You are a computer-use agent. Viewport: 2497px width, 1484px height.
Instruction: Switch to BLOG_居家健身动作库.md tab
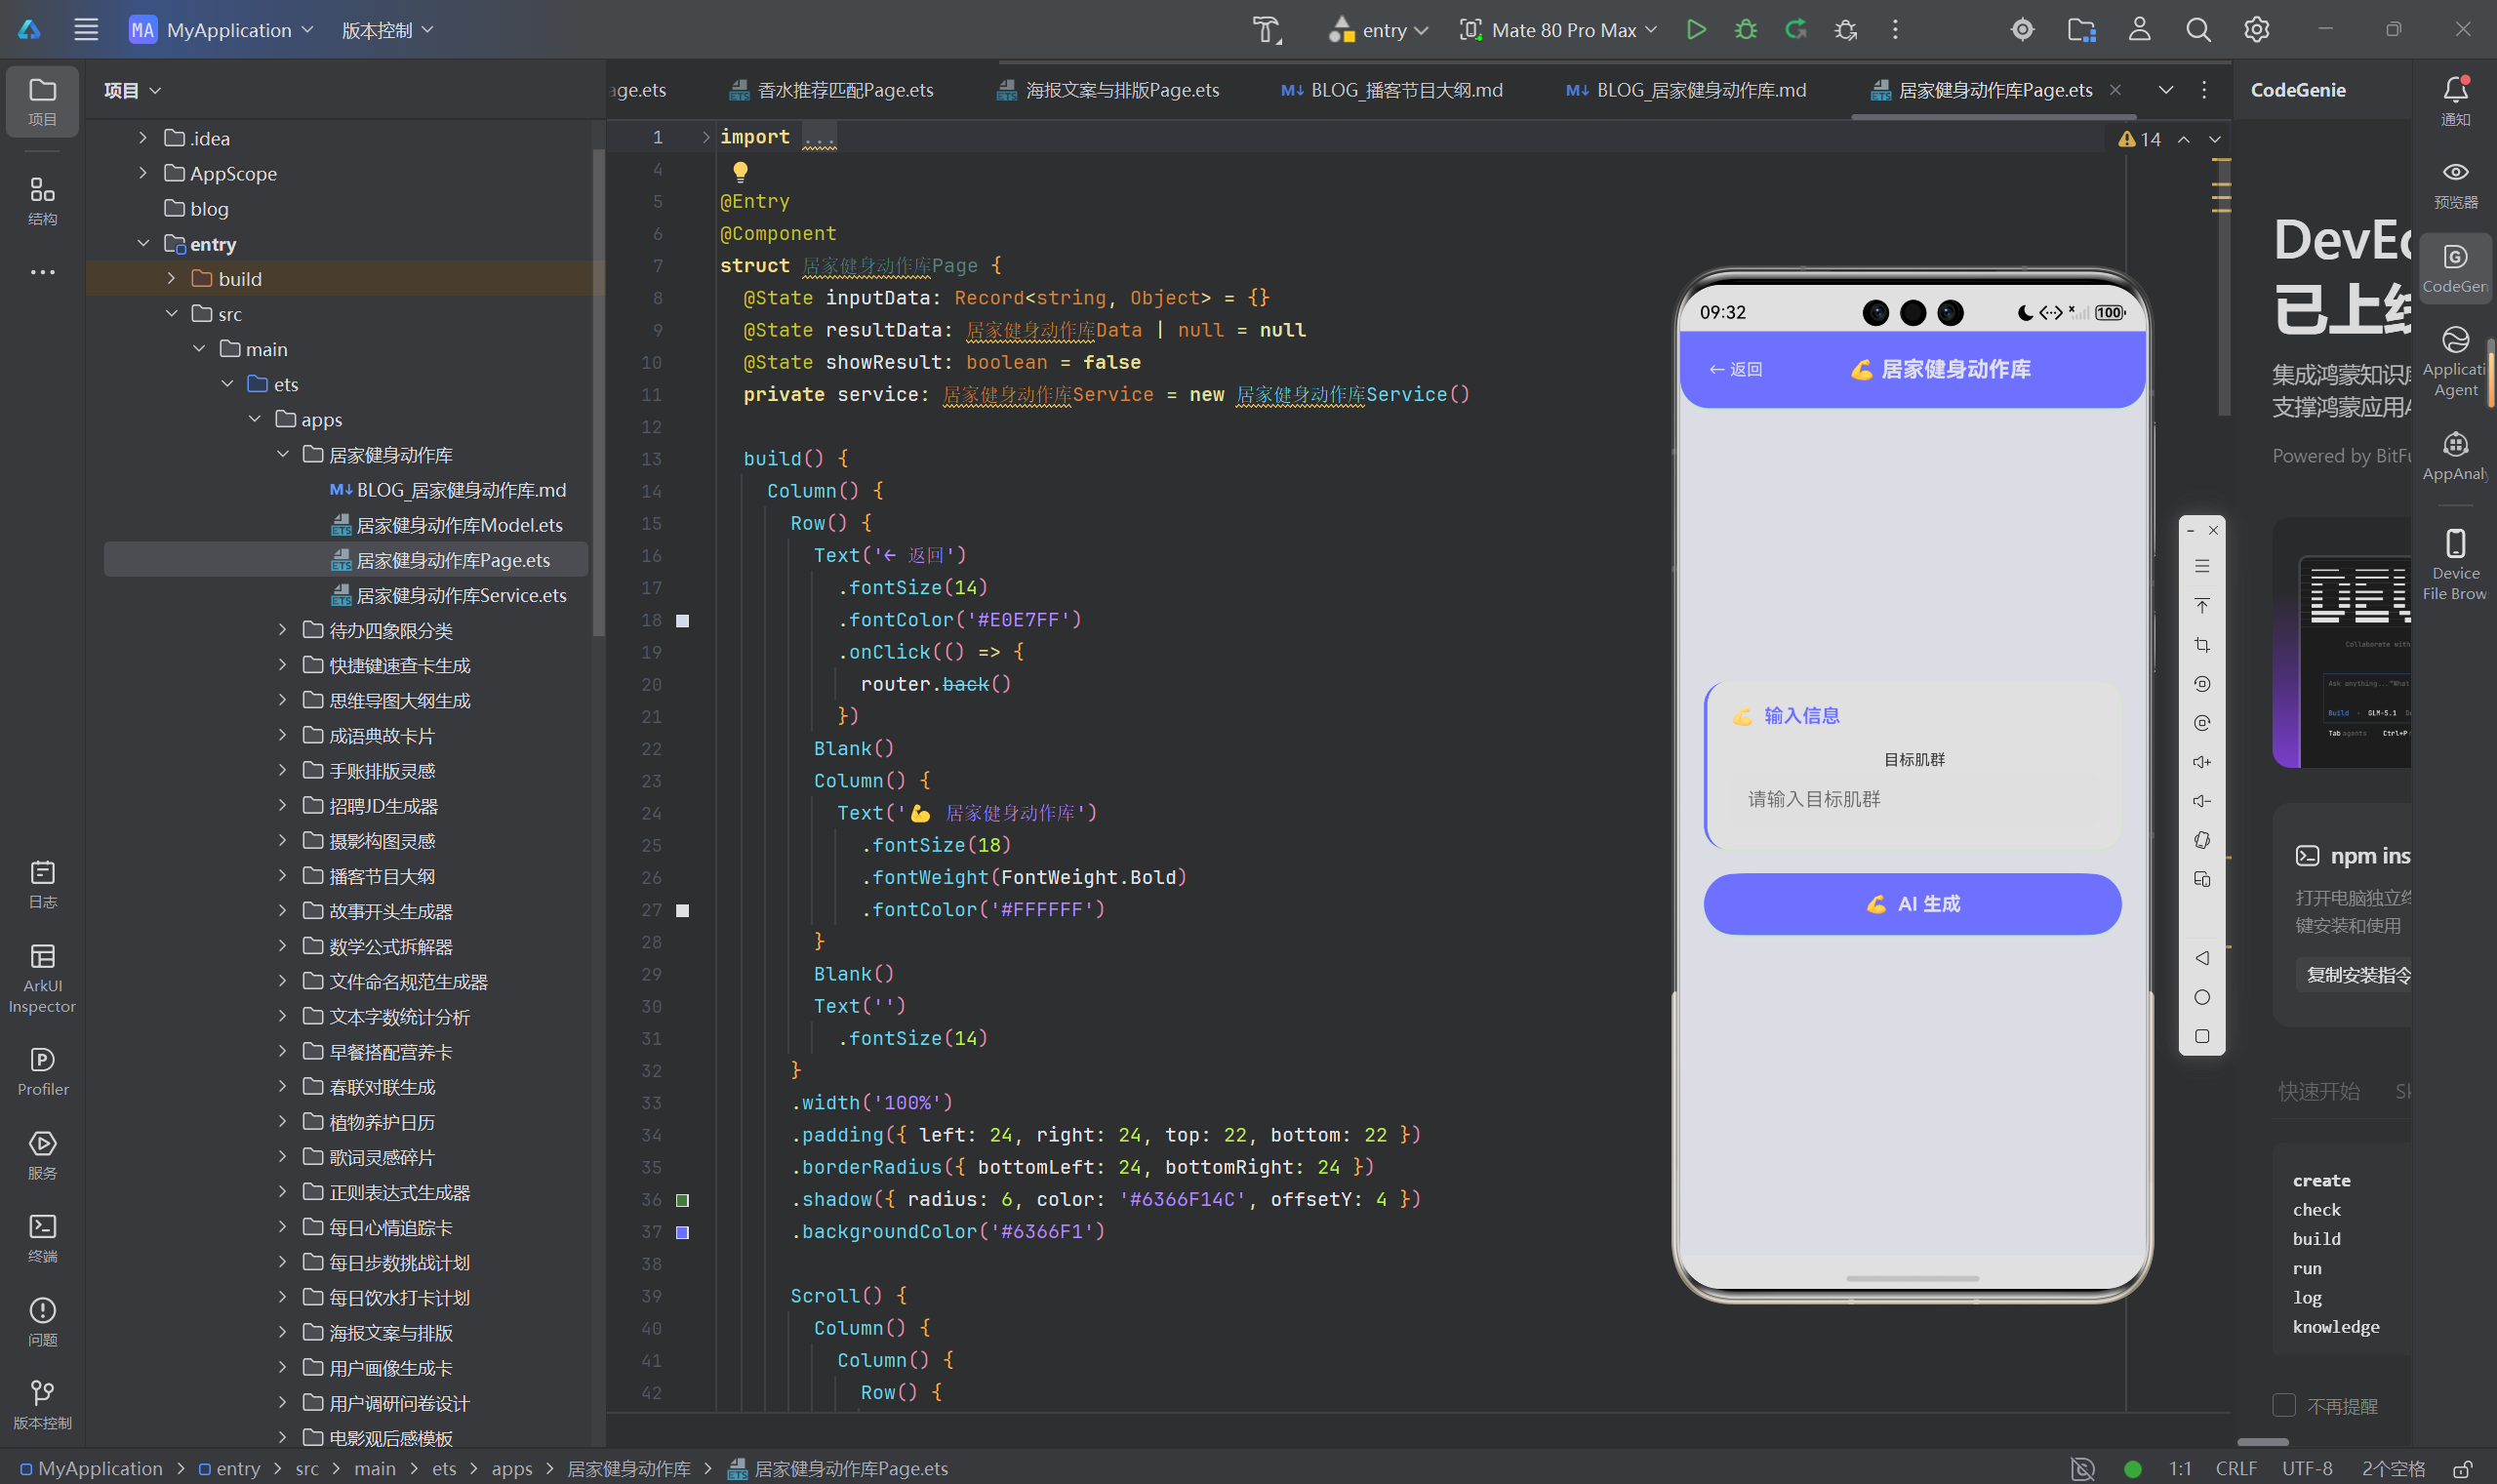click(x=1686, y=90)
